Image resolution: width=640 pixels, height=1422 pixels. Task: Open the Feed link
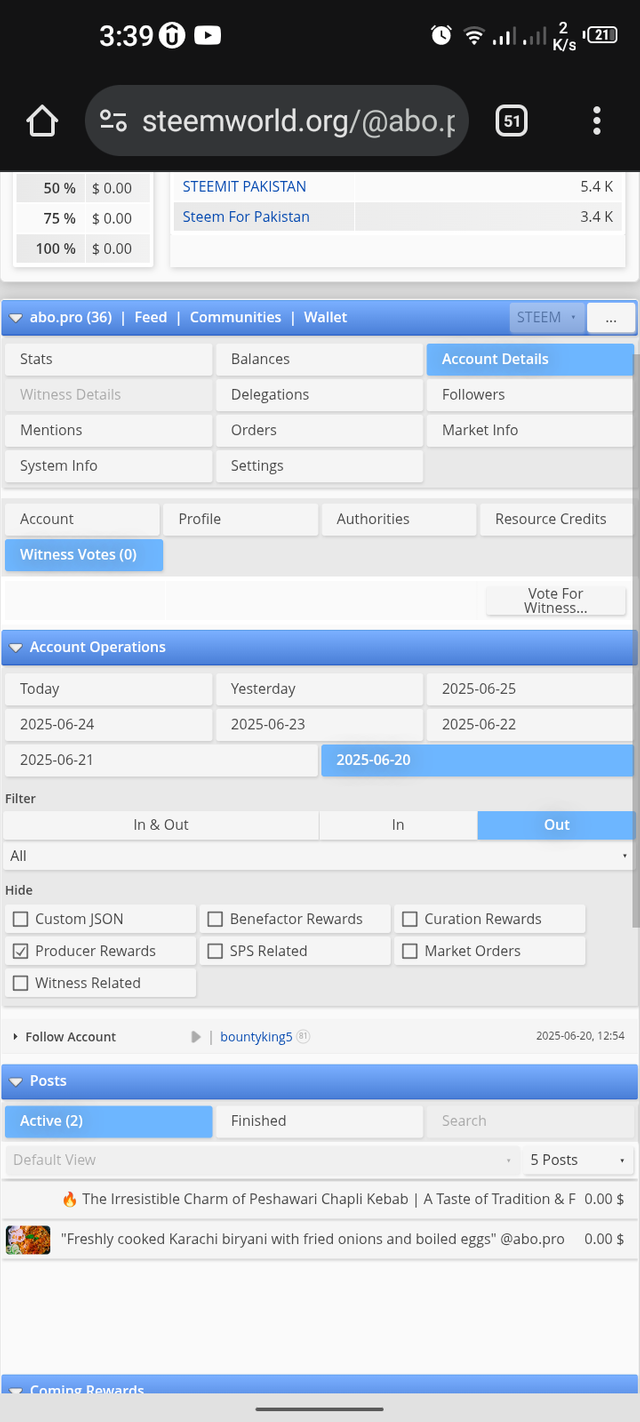(x=151, y=317)
